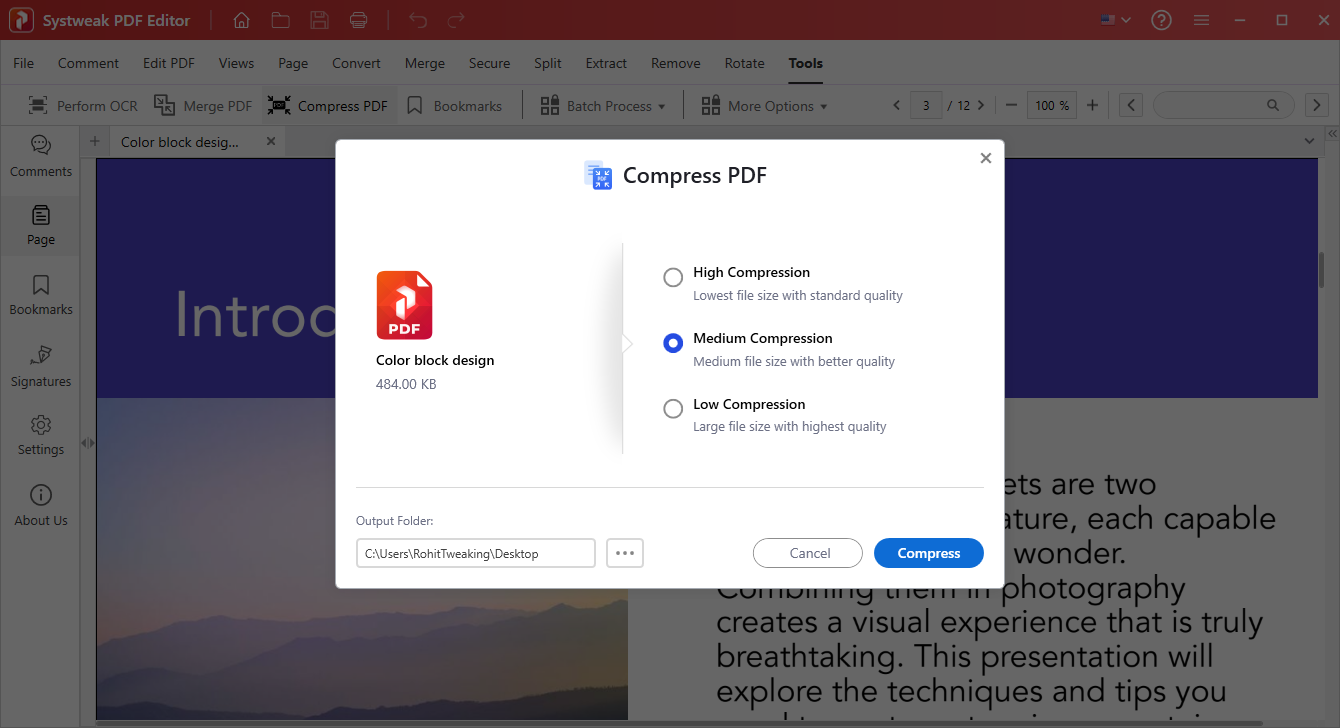1340x728 pixels.
Task: Open the Convert menu
Action: click(x=356, y=62)
